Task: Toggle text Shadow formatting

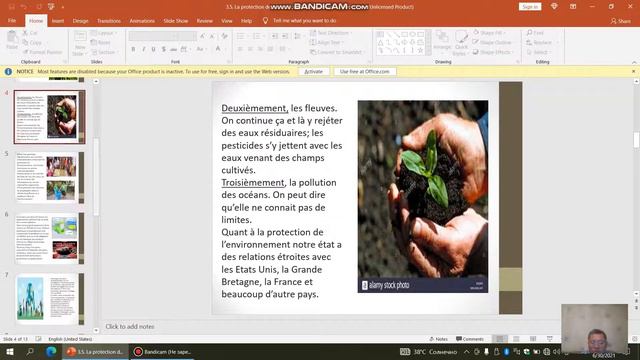Action: click(x=164, y=49)
